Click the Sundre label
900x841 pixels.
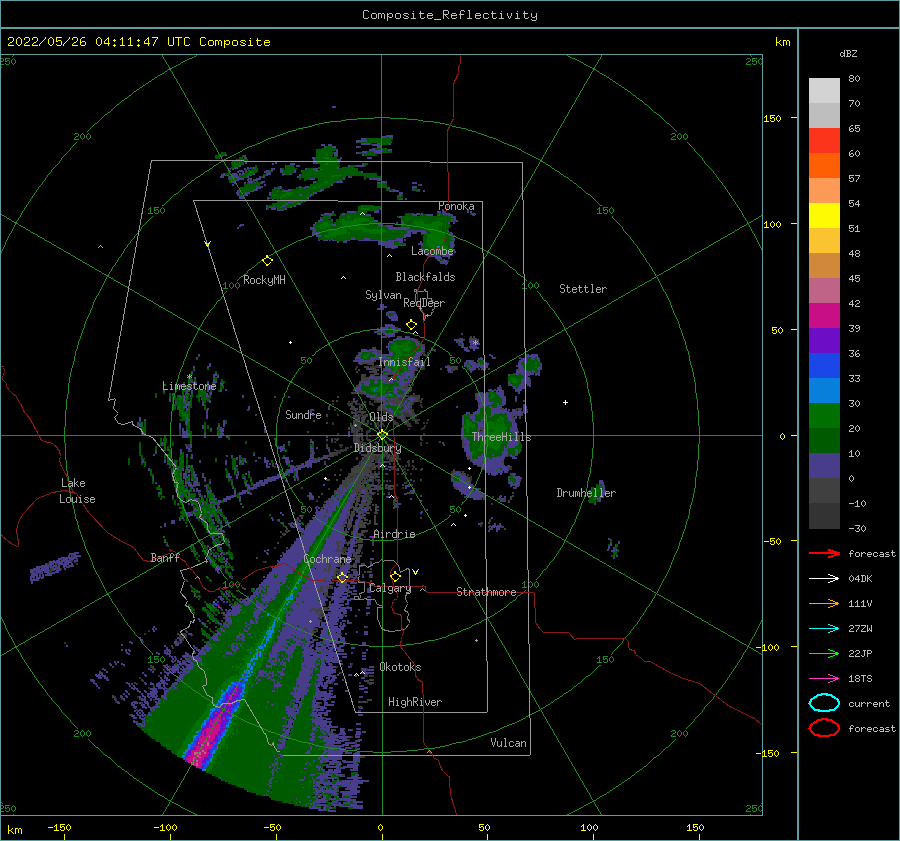click(303, 414)
